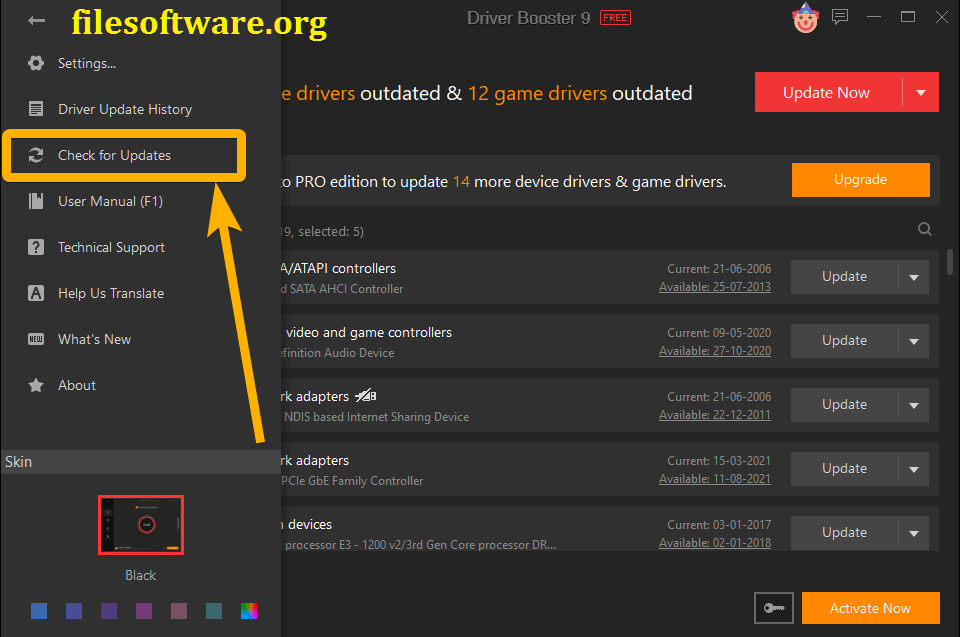Screen dimensions: 960x637
Task: Click the network-disabled icon beside adapters
Action: coord(366,396)
